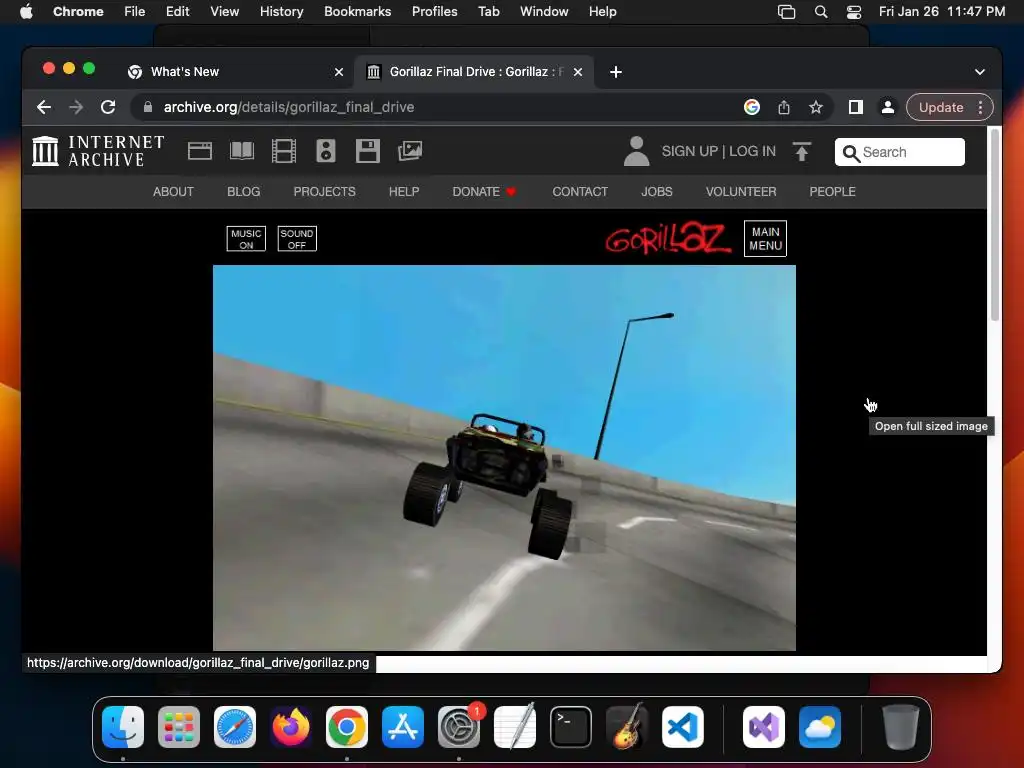1024x768 pixels.
Task: Click the user avatar icon
Action: pyautogui.click(x=636, y=151)
